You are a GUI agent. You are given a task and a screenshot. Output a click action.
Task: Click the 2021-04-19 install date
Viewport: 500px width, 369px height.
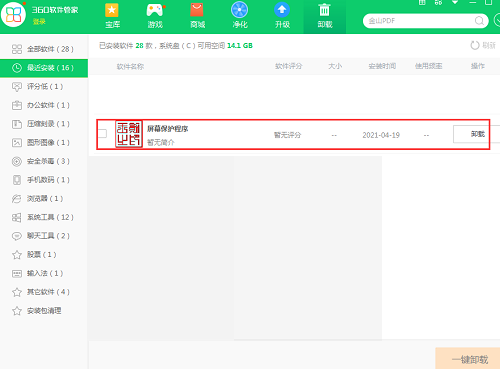tap(381, 135)
